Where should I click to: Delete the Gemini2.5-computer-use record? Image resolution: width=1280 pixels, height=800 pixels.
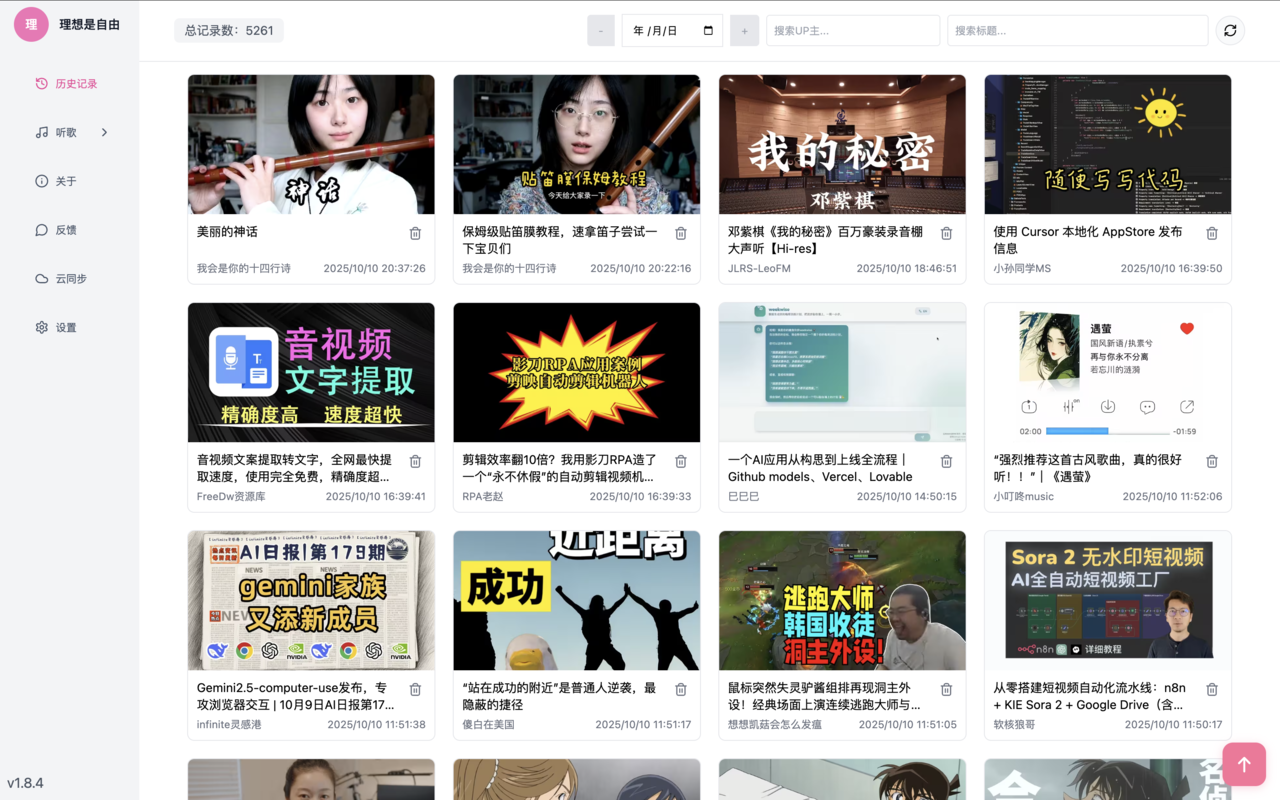pos(415,689)
